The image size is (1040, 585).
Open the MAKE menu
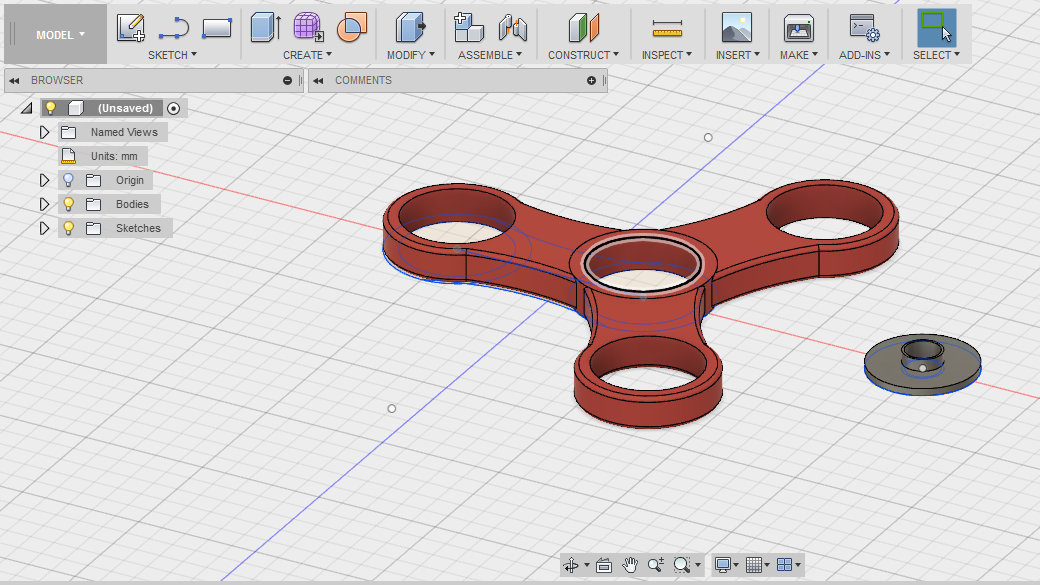click(799, 55)
